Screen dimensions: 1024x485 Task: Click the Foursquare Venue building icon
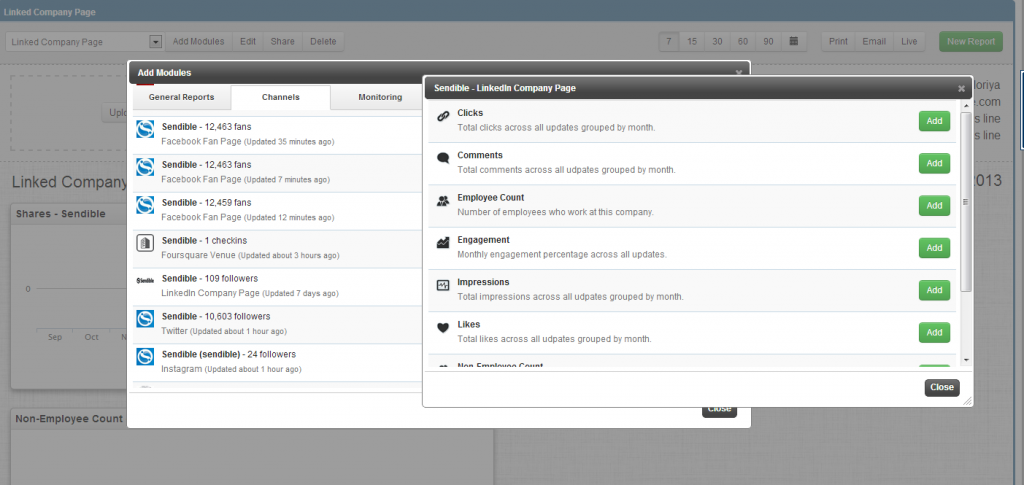click(145, 243)
